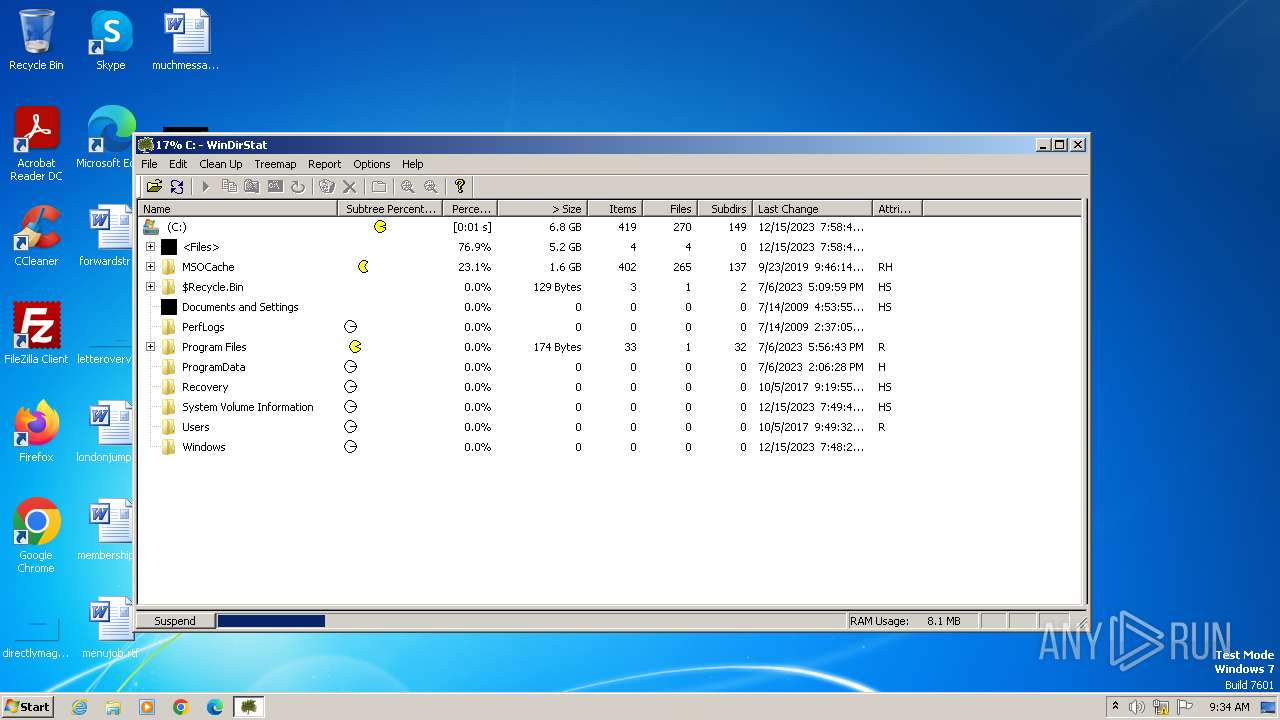Open the Report menu
This screenshot has height=720, width=1280.
click(x=325, y=164)
